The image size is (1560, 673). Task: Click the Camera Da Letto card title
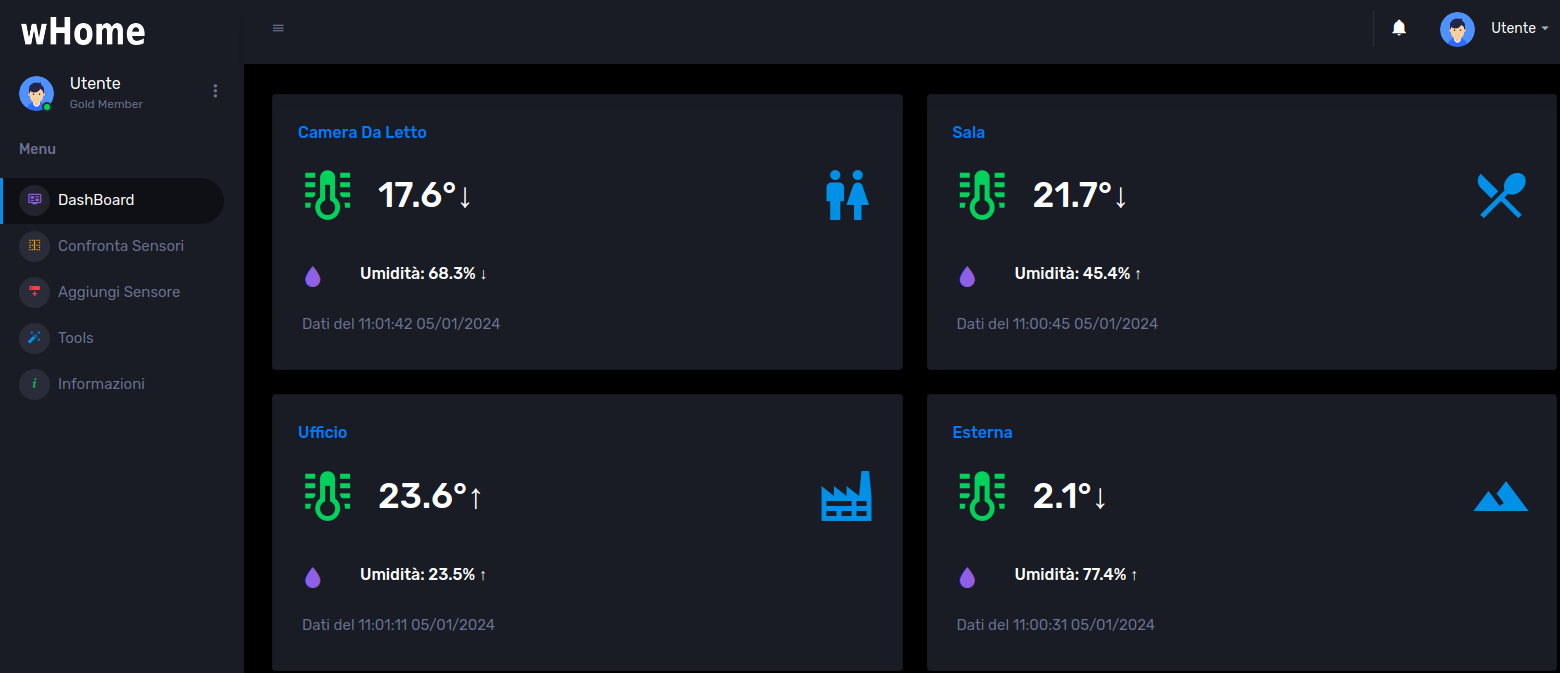coord(362,132)
